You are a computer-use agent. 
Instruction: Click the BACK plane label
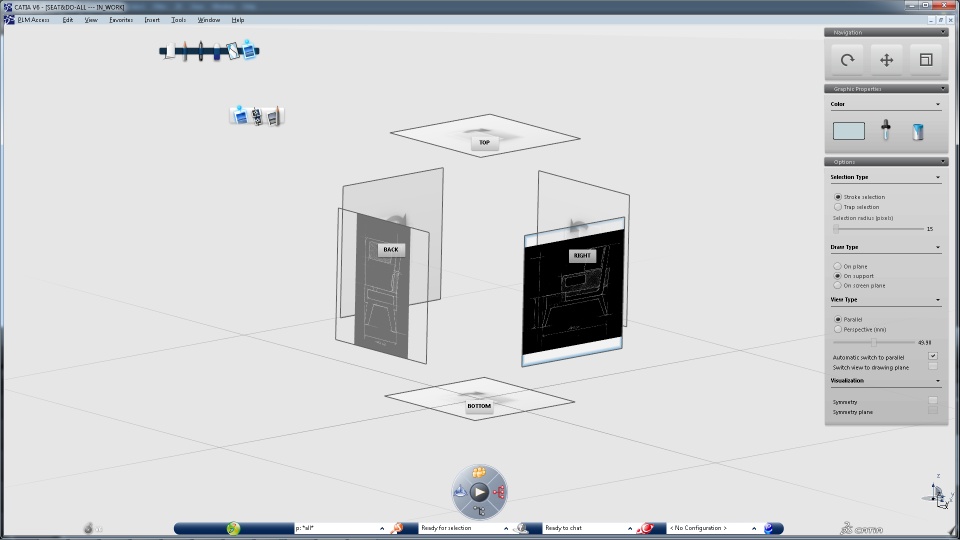(391, 250)
